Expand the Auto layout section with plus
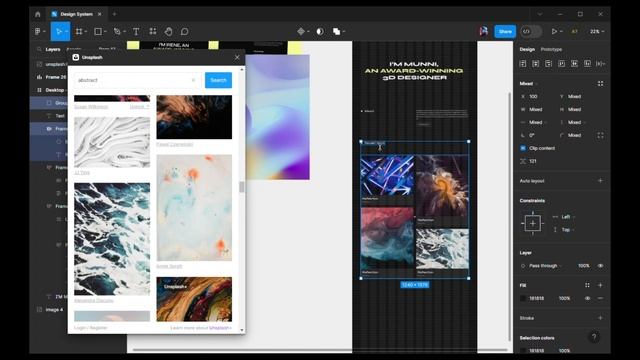 pyautogui.click(x=600, y=181)
